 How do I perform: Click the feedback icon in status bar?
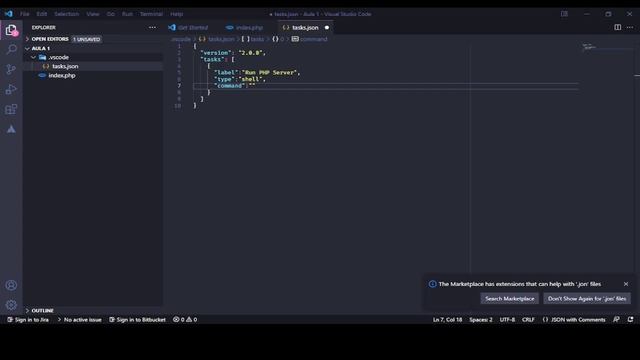[616, 320]
